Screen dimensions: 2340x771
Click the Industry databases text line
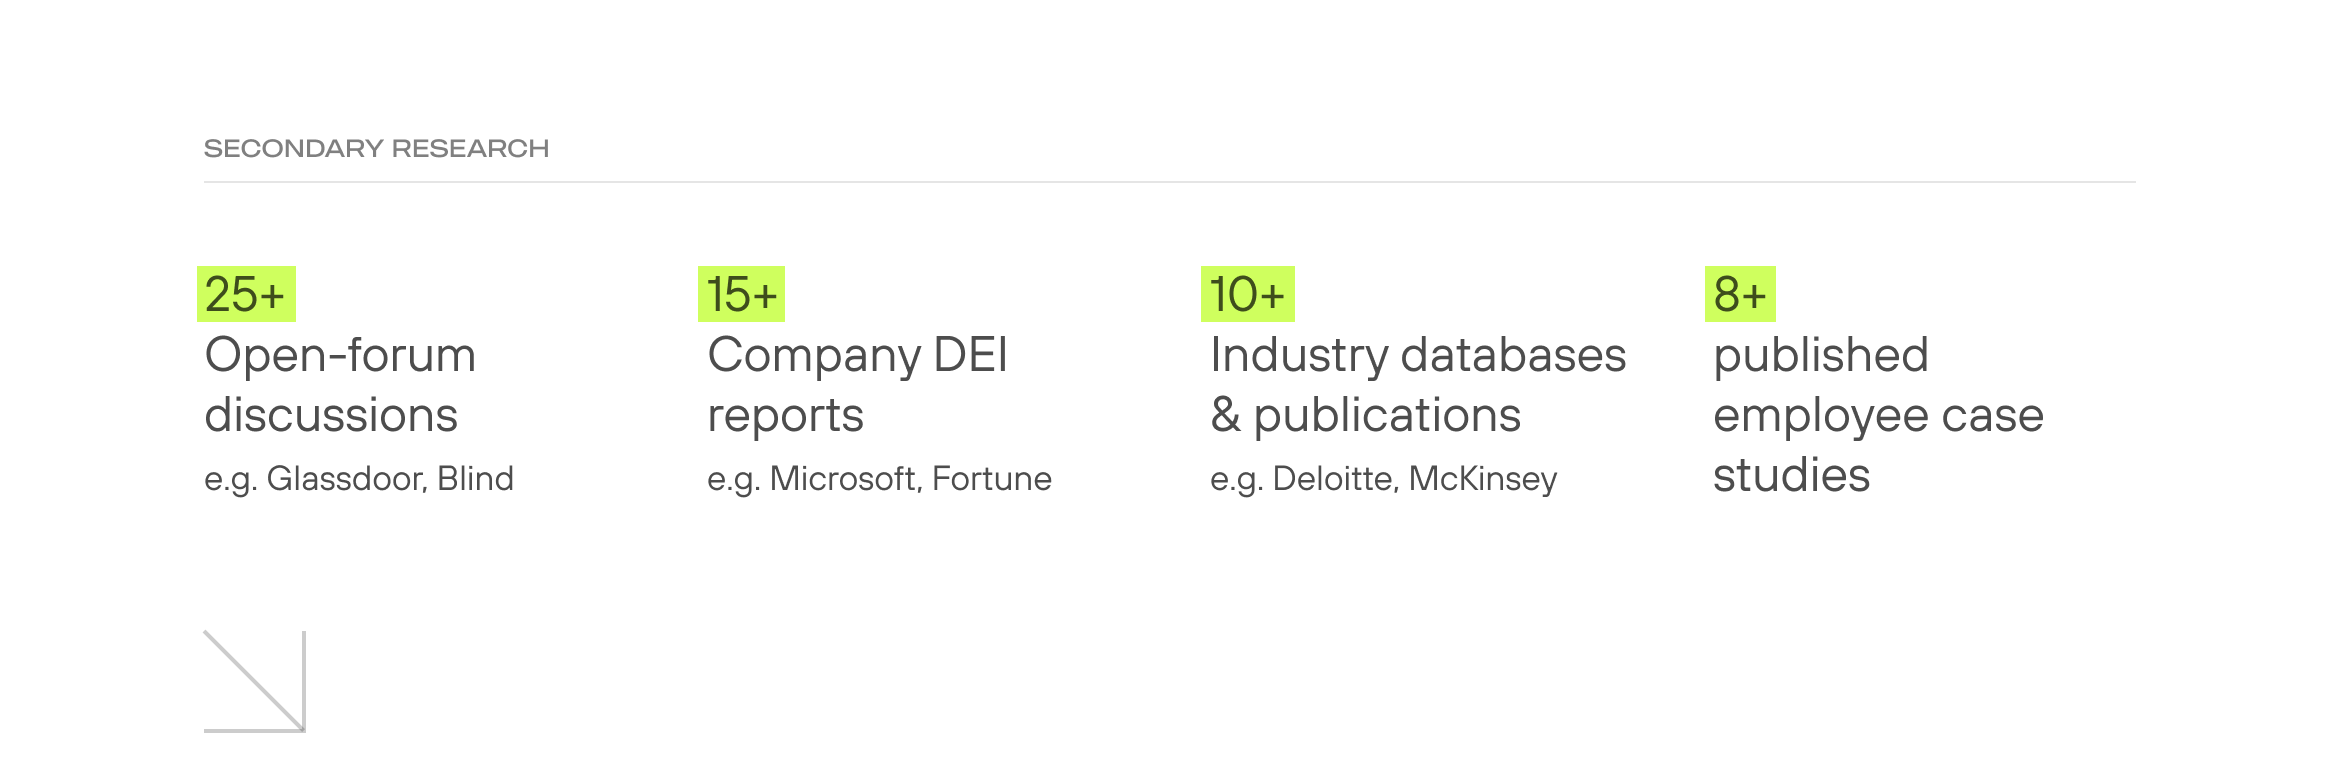(1418, 355)
